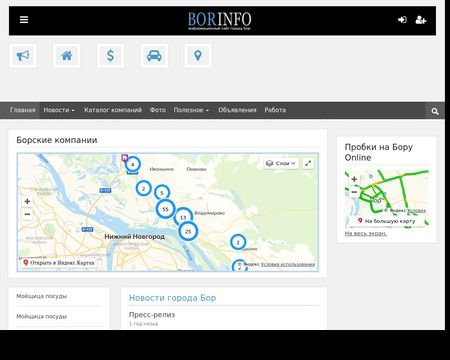This screenshot has height=360, width=450.
Task: Open the Работа menu item
Action: click(275, 110)
